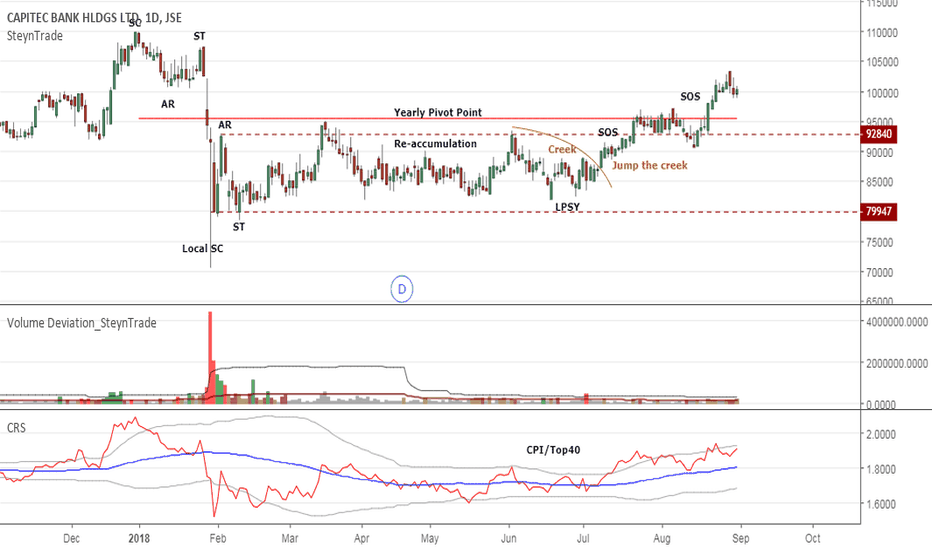This screenshot has height=550, width=932.
Task: Click 110000 on the price axis
Action: (882, 33)
